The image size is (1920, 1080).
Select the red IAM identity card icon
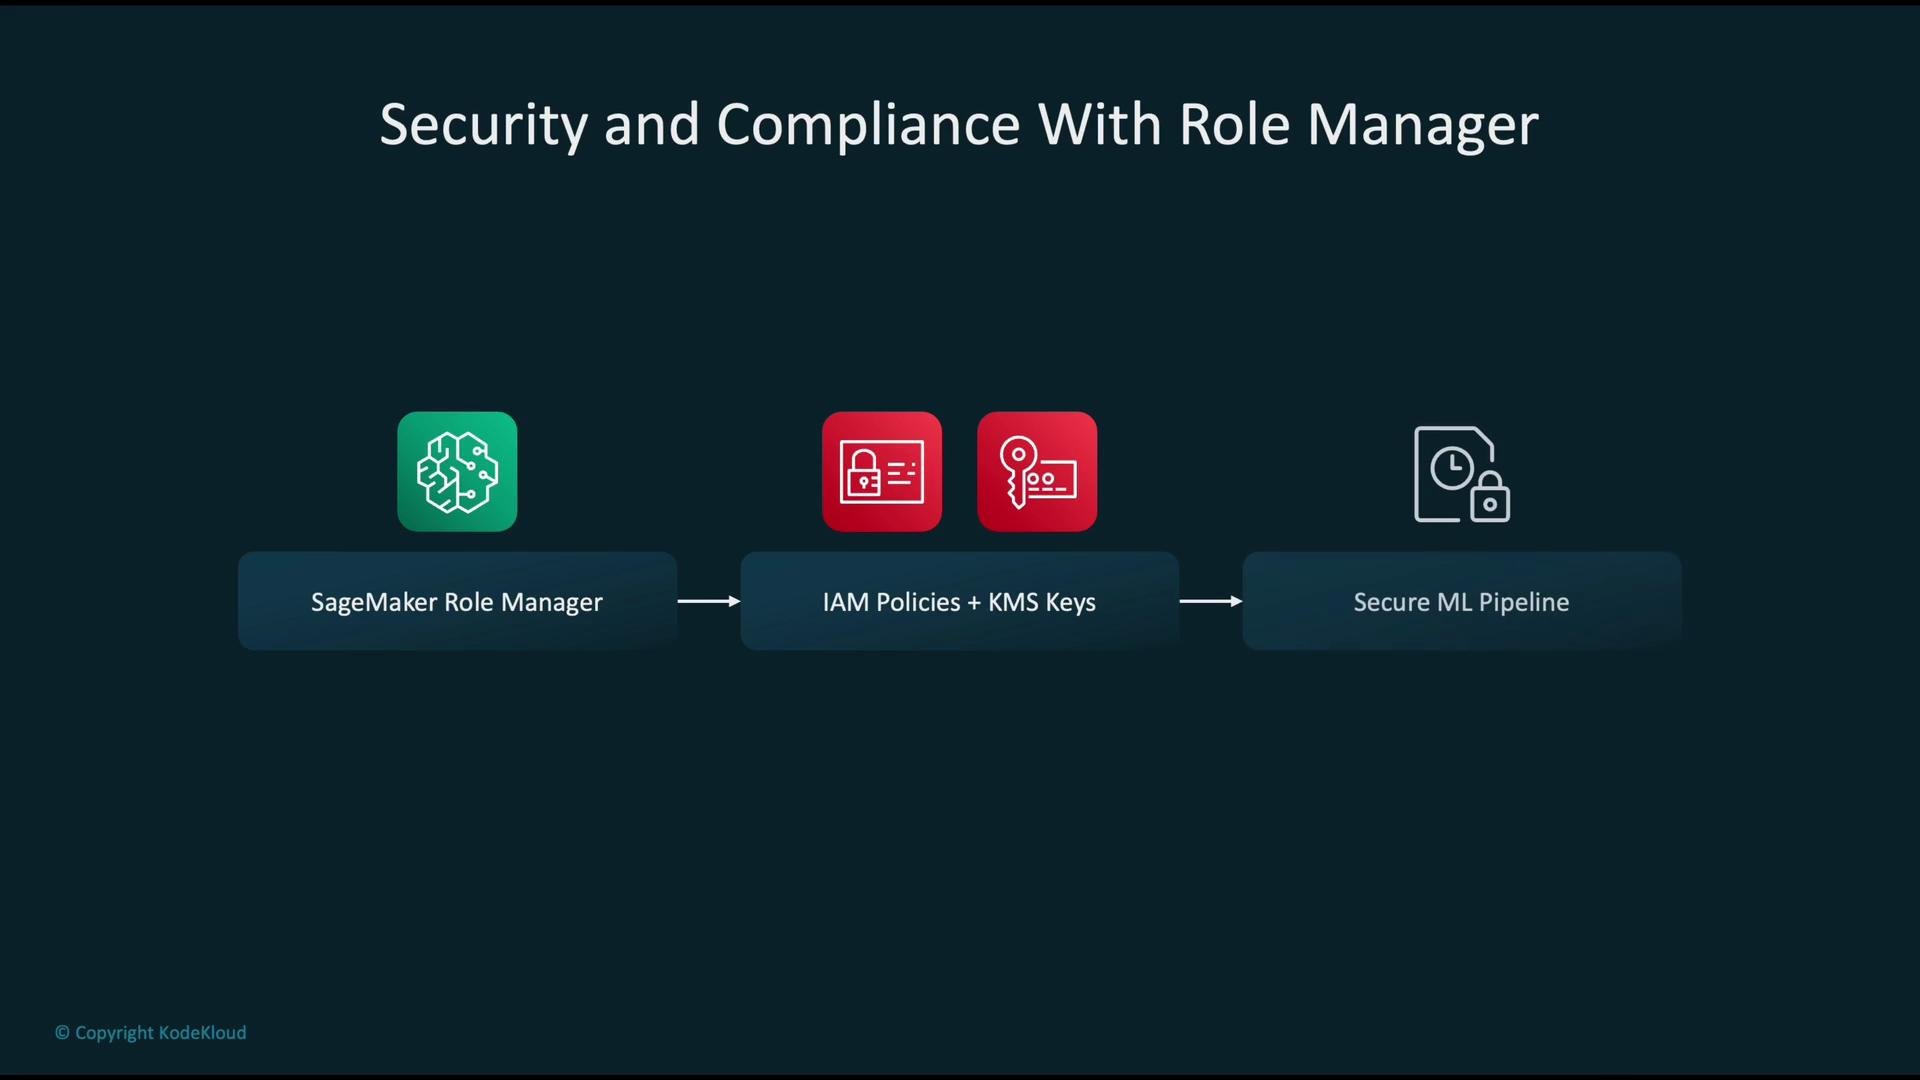tap(882, 471)
